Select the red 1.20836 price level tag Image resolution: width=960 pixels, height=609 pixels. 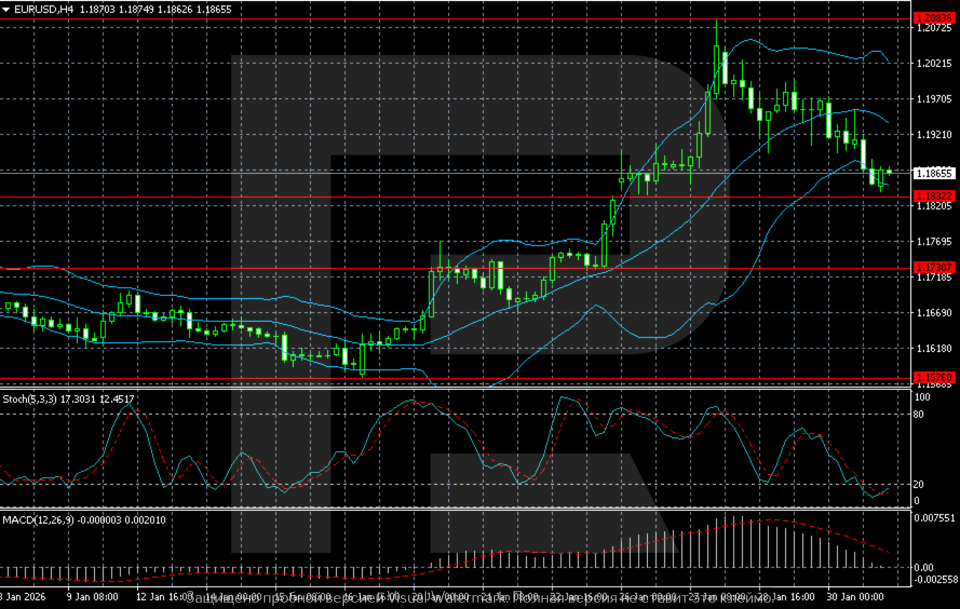pos(934,18)
